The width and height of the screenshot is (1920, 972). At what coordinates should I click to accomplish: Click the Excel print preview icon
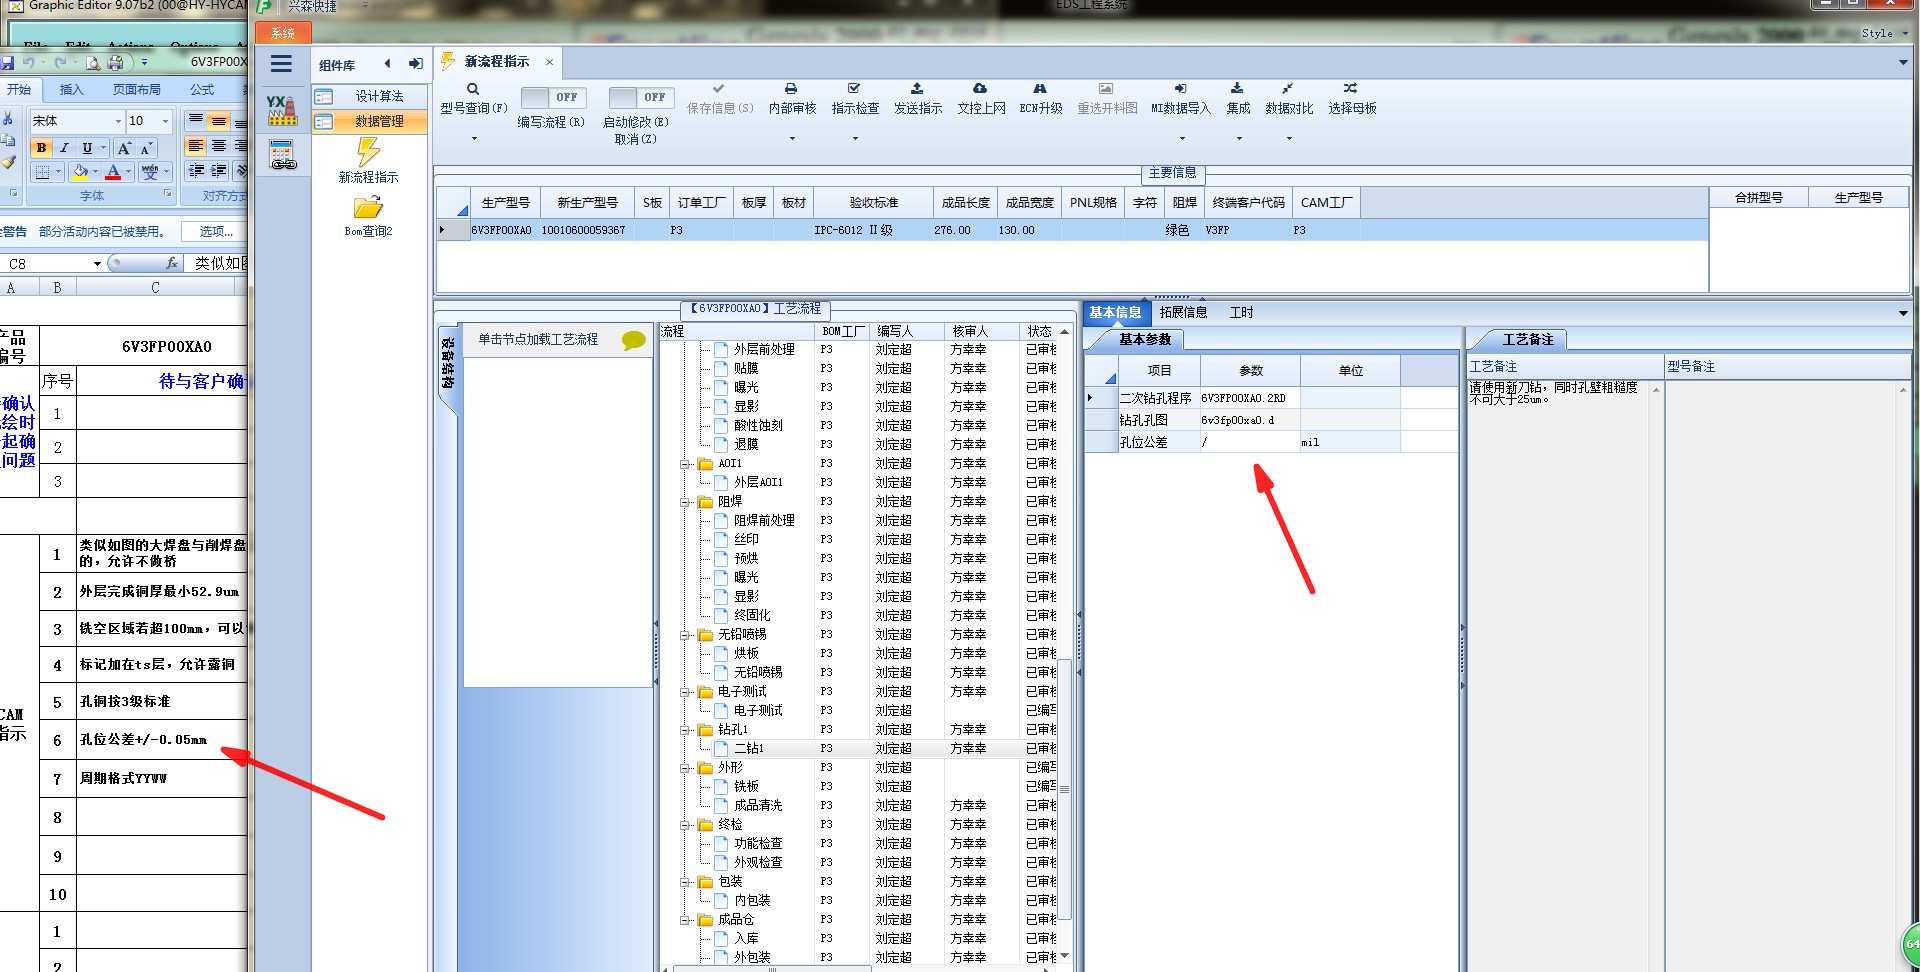(x=92, y=62)
